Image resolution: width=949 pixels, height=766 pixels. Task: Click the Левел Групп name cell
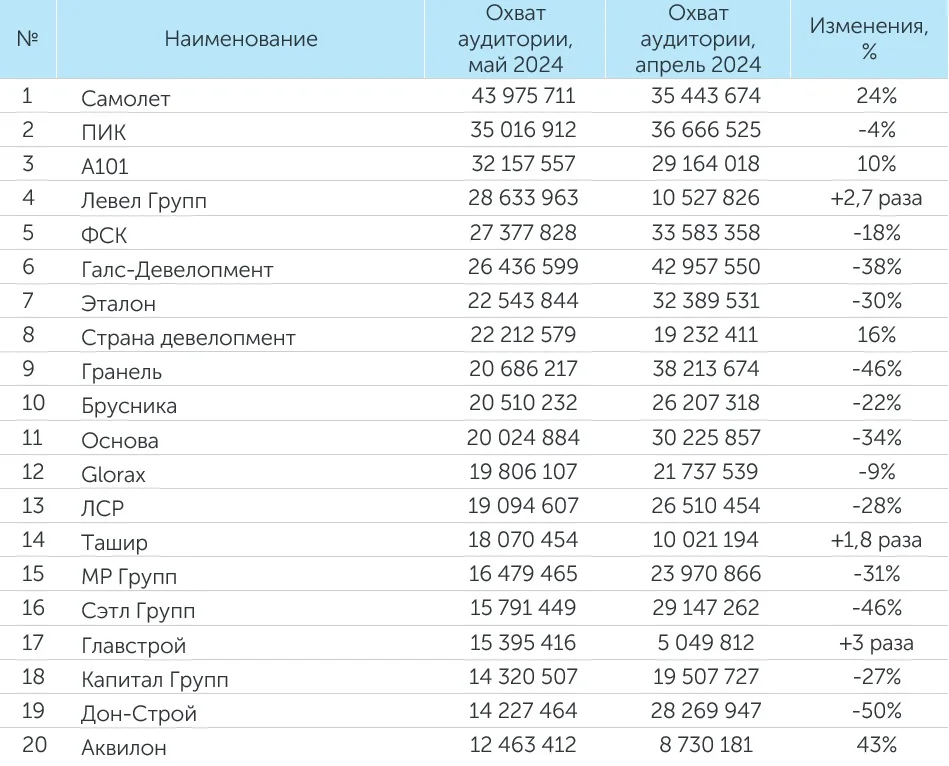(x=144, y=200)
